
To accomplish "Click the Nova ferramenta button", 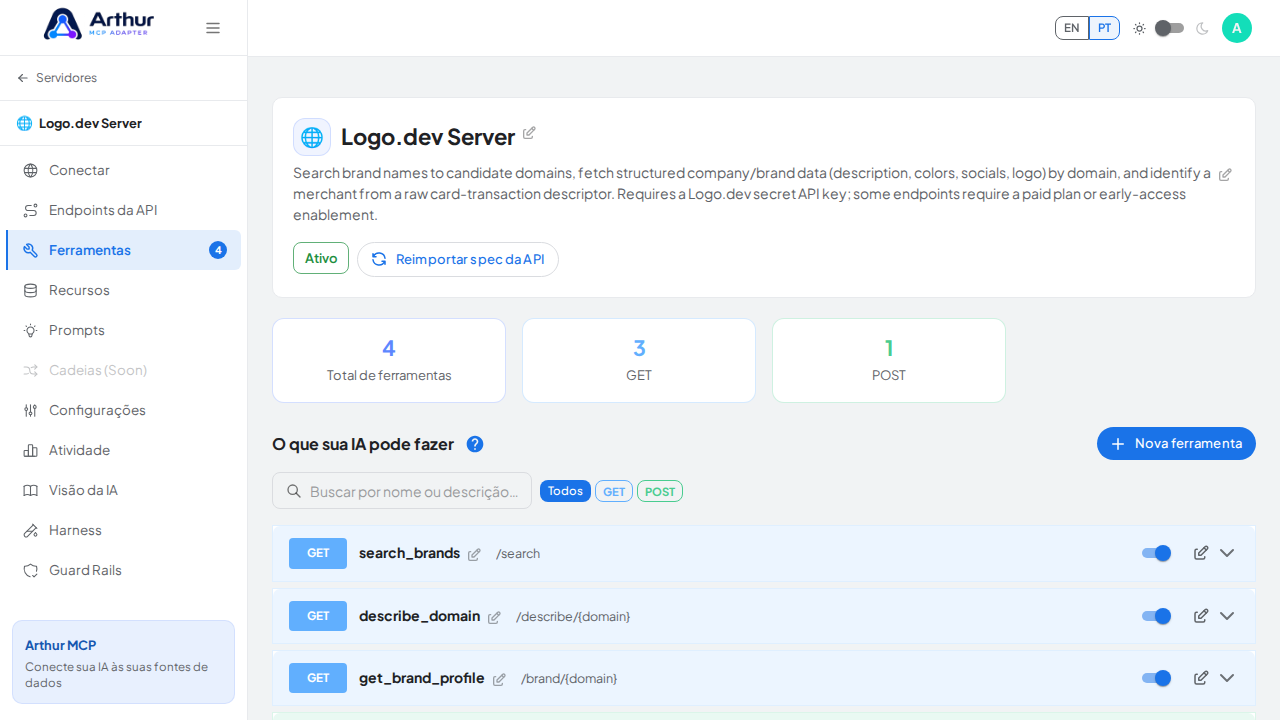I will click(1176, 444).
